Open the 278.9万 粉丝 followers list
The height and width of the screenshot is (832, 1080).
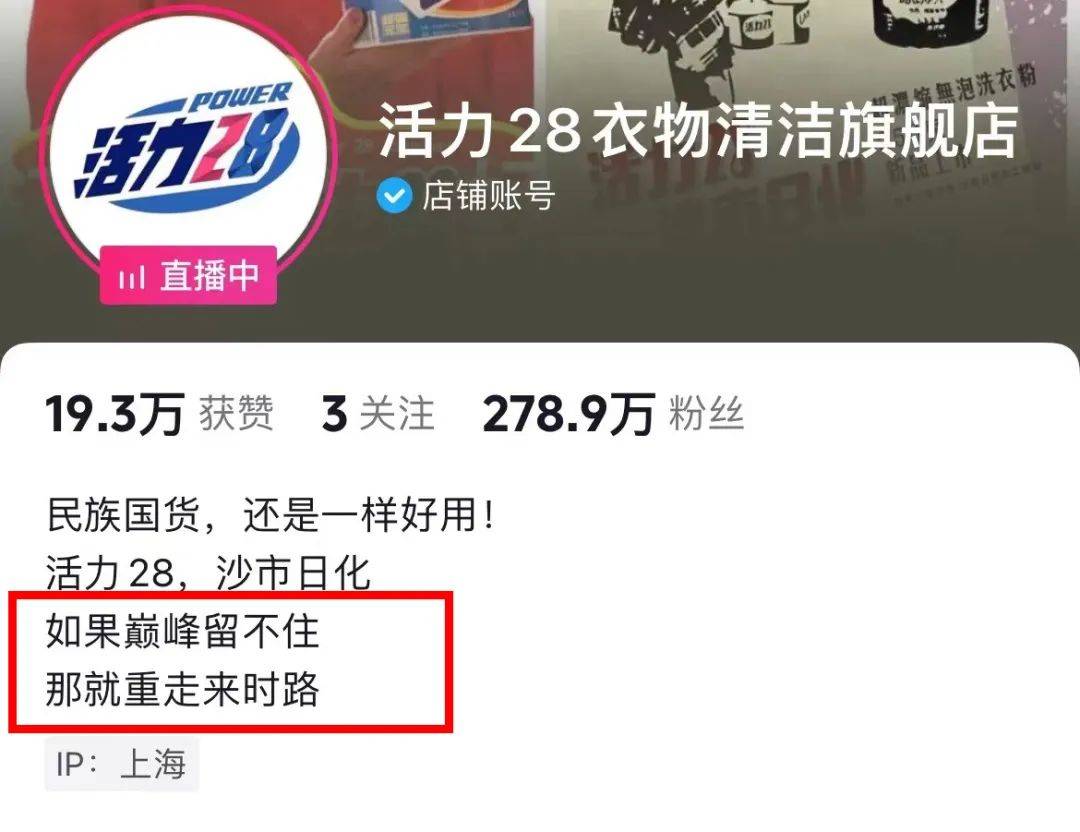(613, 415)
